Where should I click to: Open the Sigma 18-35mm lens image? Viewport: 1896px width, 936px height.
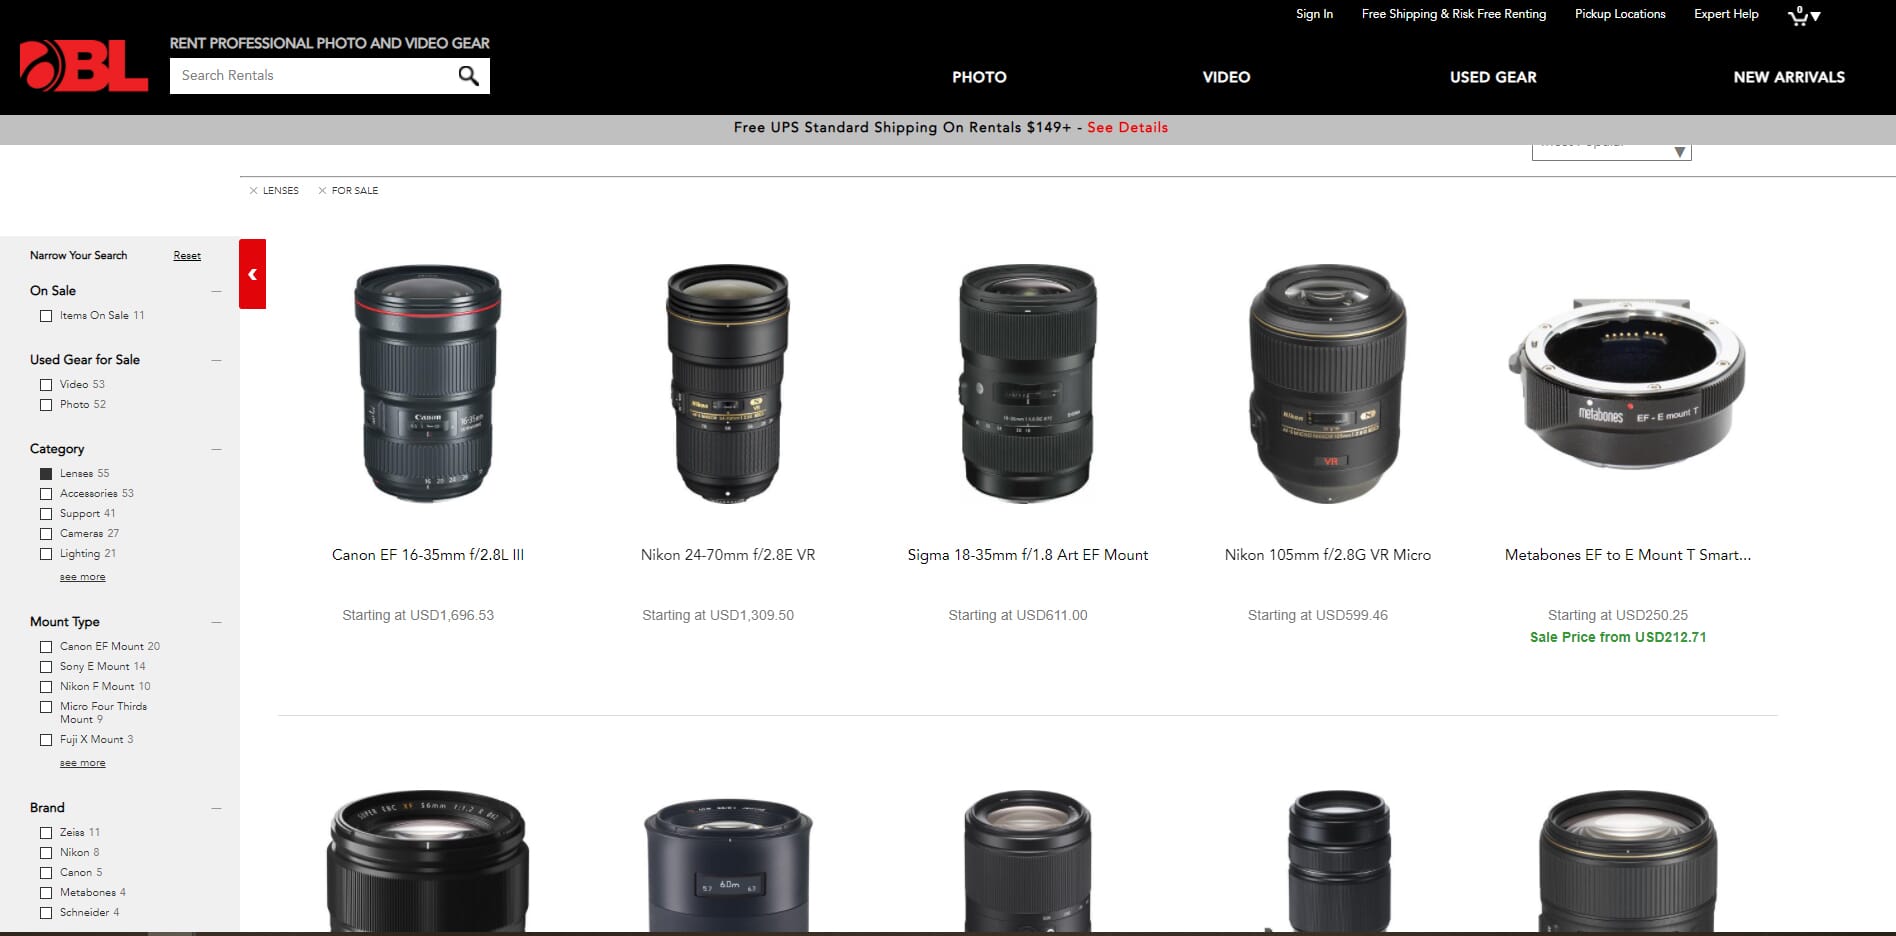(x=1028, y=383)
